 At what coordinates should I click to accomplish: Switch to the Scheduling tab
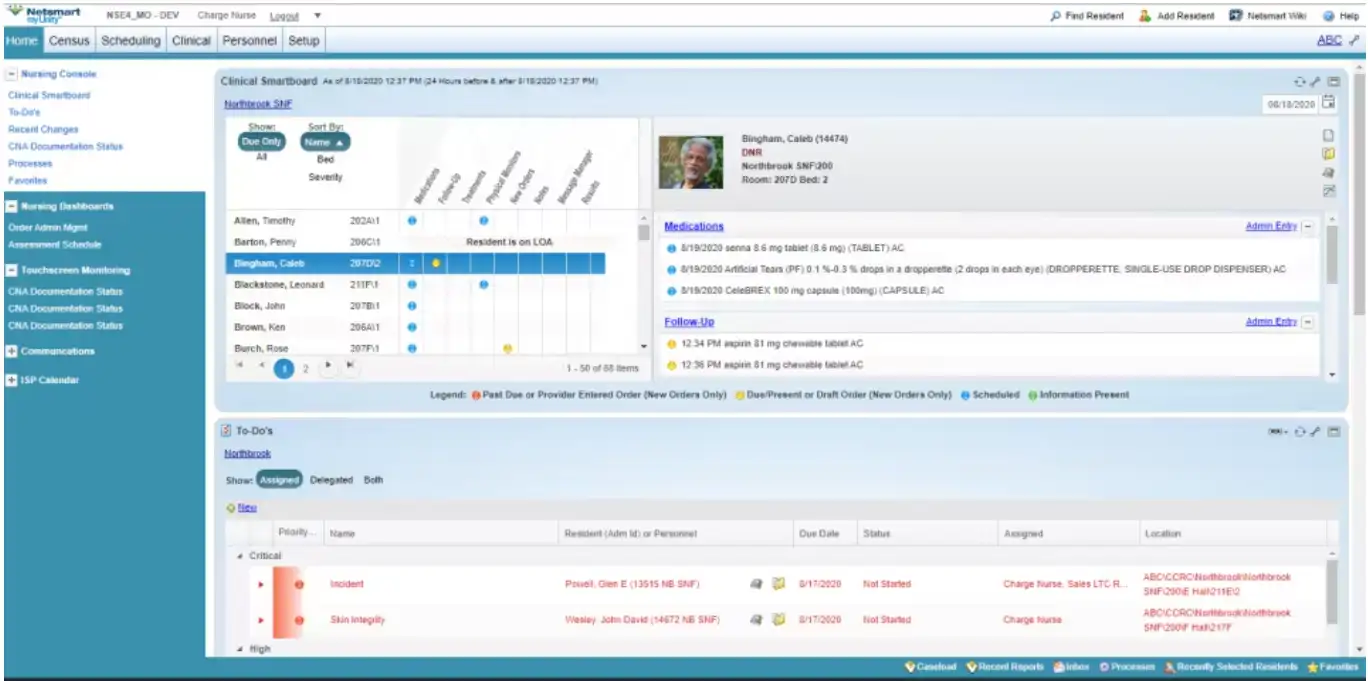tap(129, 41)
